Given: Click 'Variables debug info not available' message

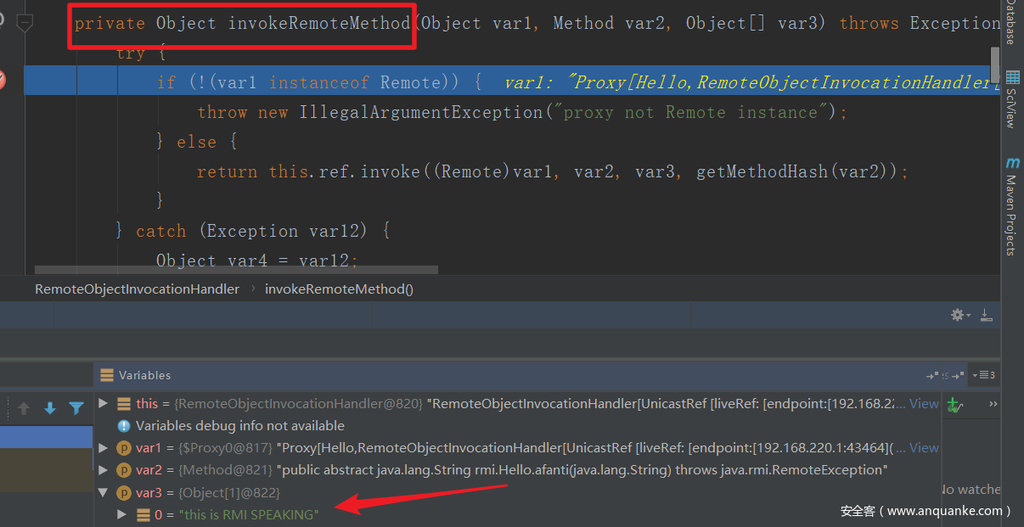Looking at the screenshot, I should pyautogui.click(x=240, y=426).
